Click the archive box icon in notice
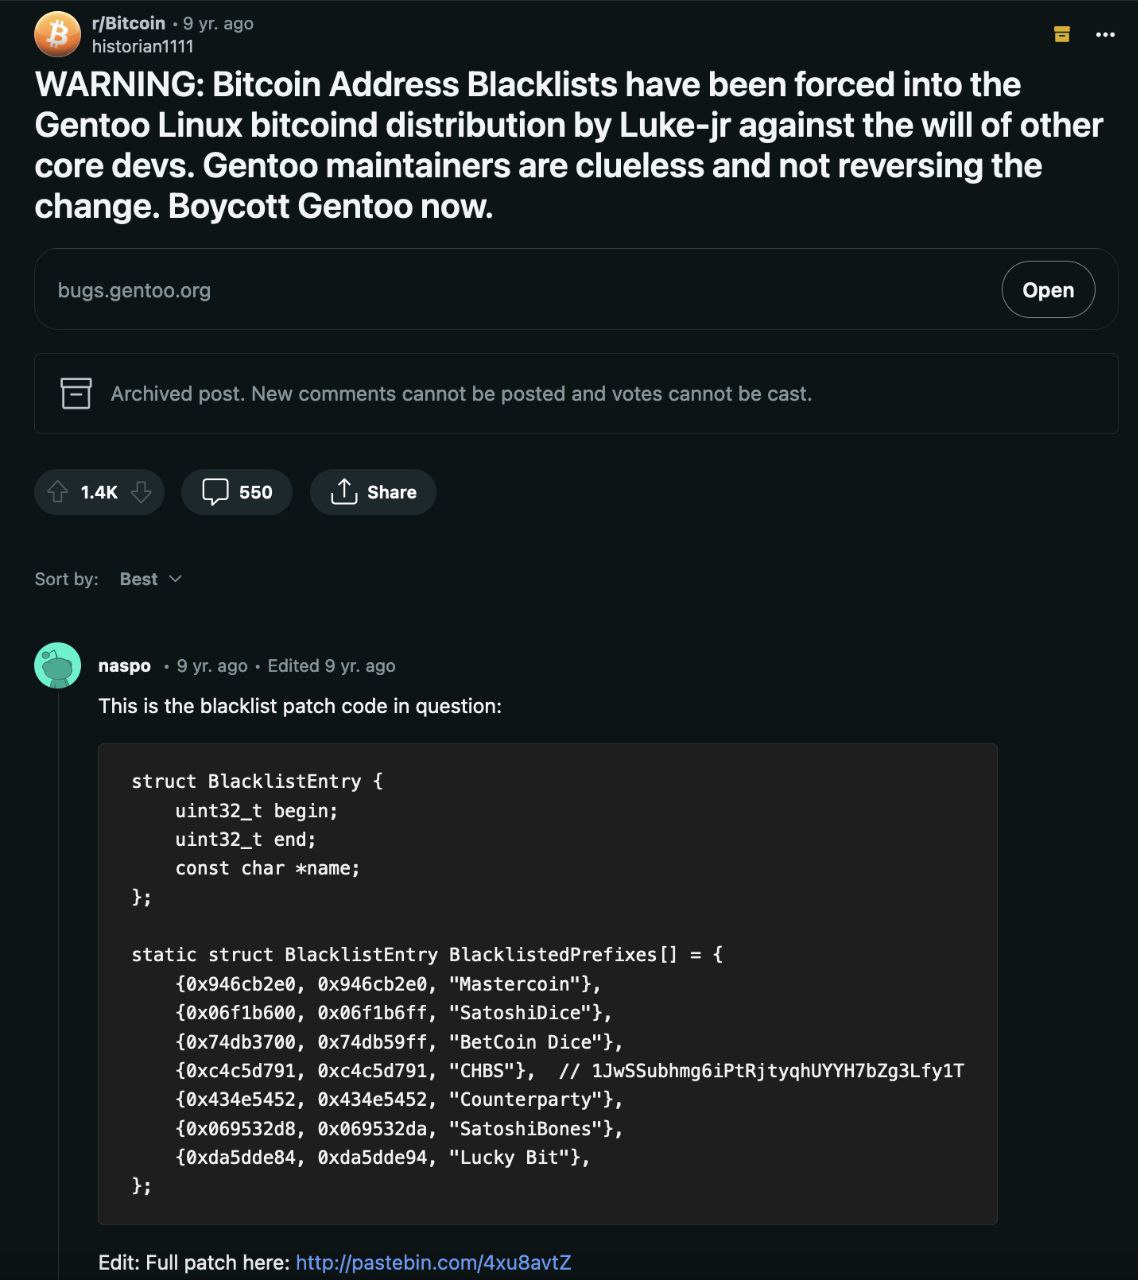 click(x=76, y=393)
